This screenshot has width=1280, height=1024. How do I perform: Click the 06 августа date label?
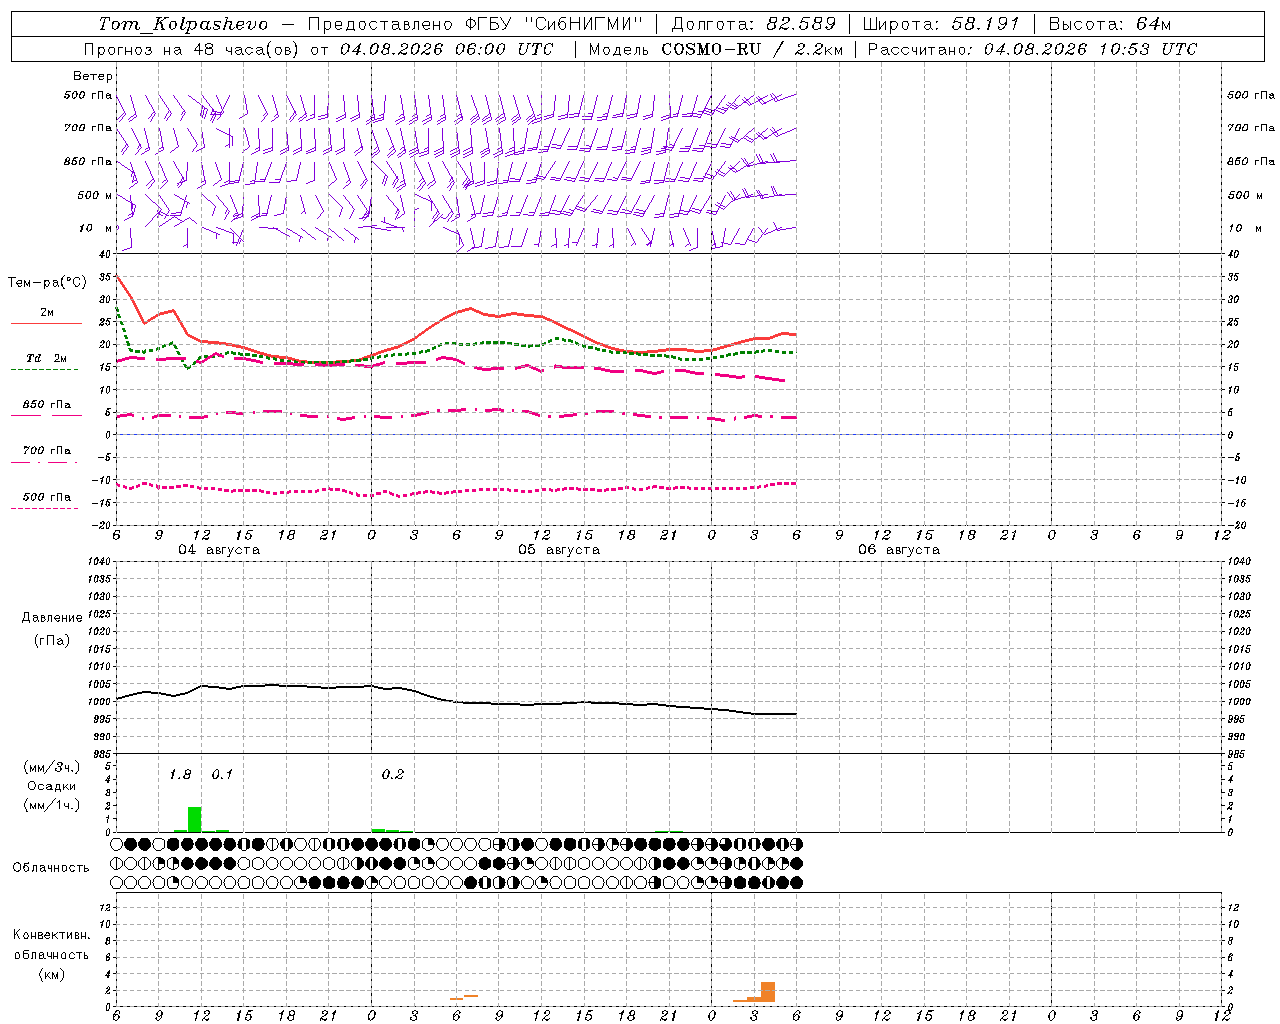point(899,550)
